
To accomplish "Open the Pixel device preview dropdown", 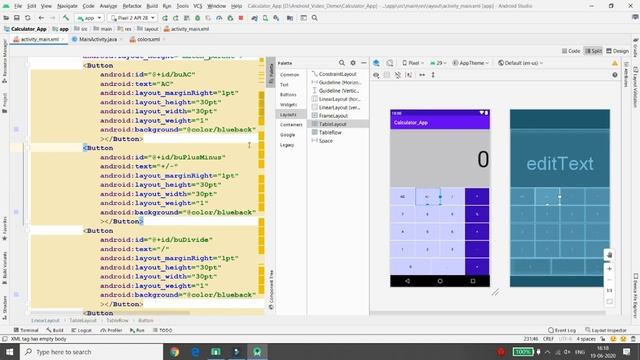I will click(413, 63).
